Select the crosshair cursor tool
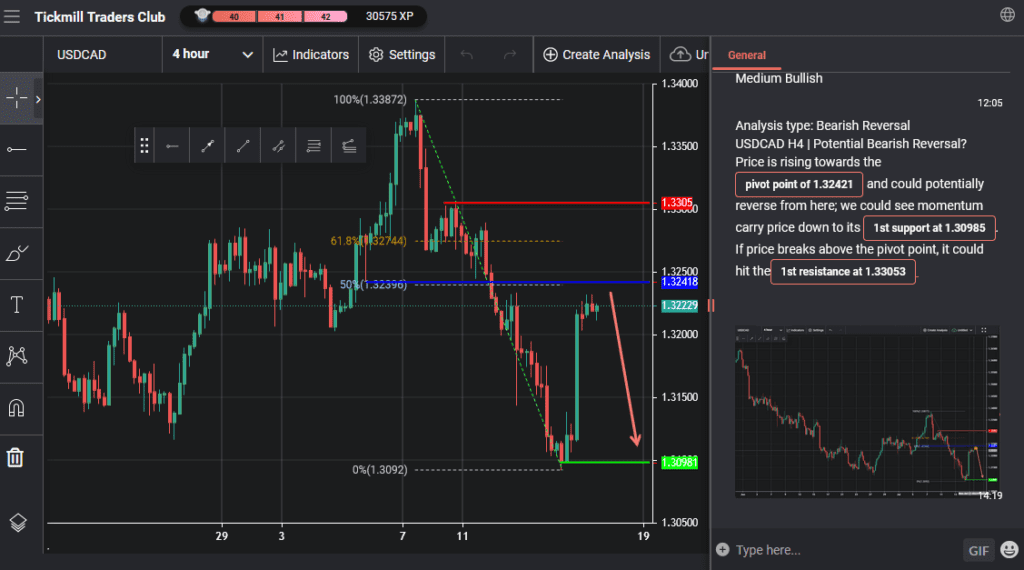1024x570 pixels. (x=17, y=98)
